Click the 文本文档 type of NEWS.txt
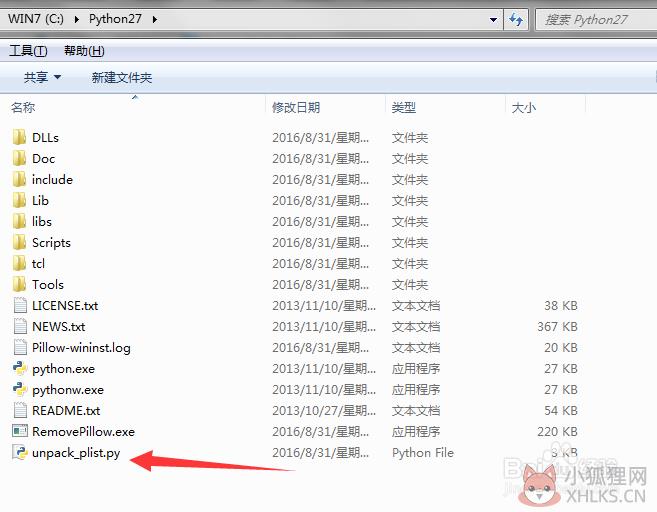Image resolution: width=657 pixels, height=512 pixels. [416, 326]
